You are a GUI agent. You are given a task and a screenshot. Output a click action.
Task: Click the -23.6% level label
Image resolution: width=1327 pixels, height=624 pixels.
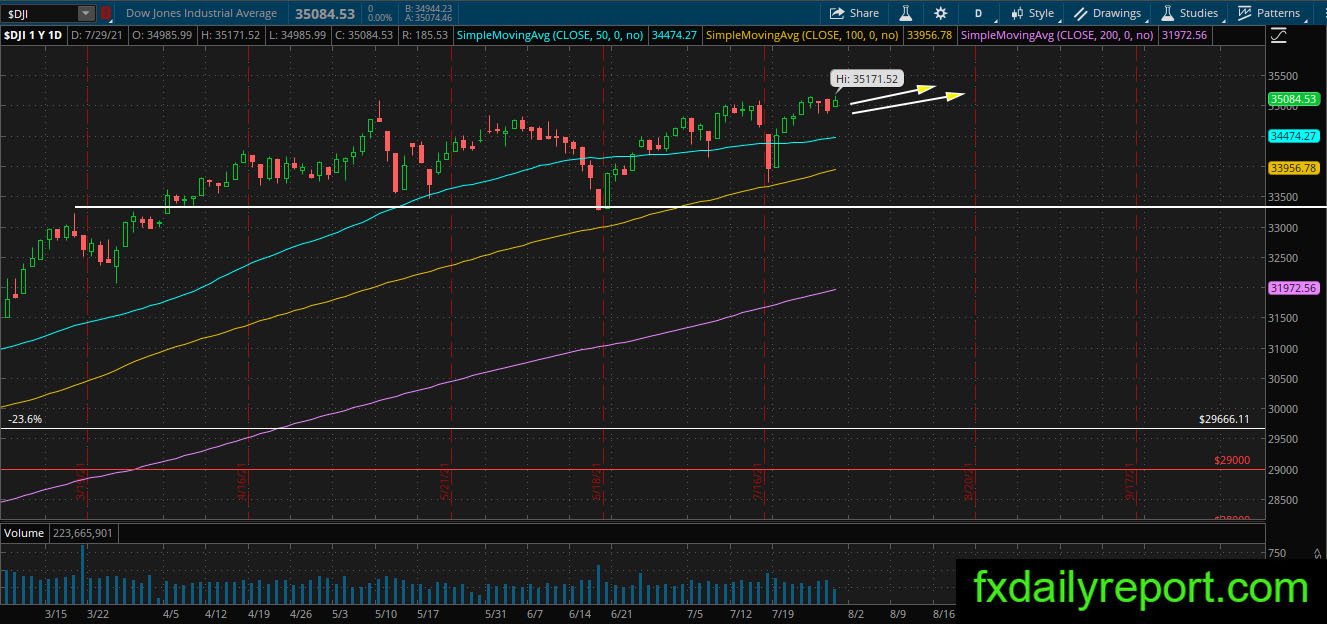click(25, 419)
